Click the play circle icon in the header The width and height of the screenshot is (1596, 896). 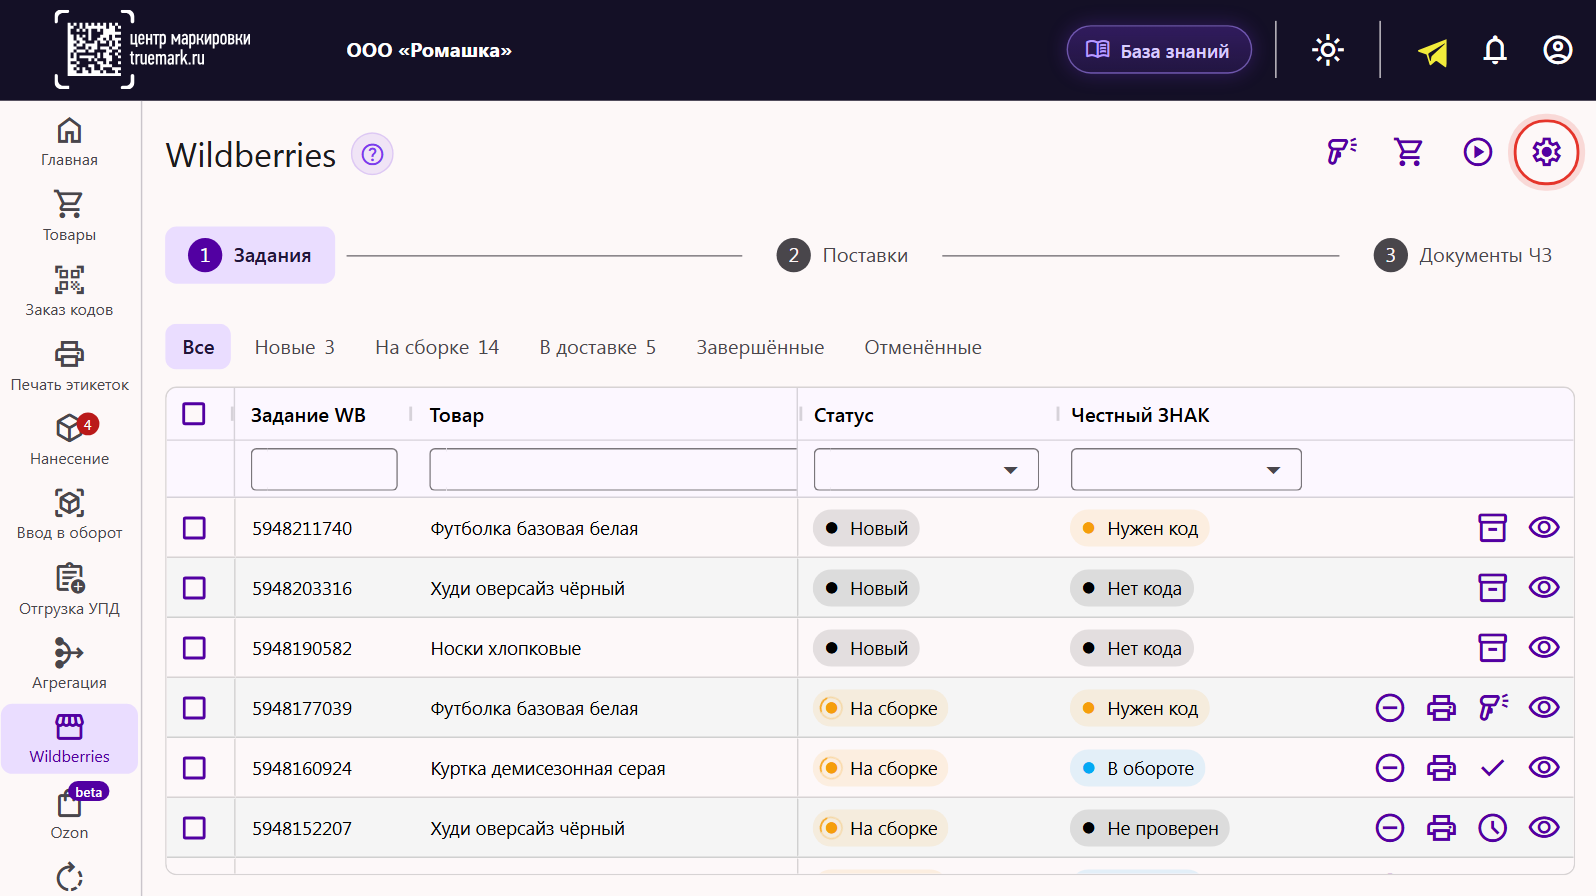pyautogui.click(x=1477, y=152)
